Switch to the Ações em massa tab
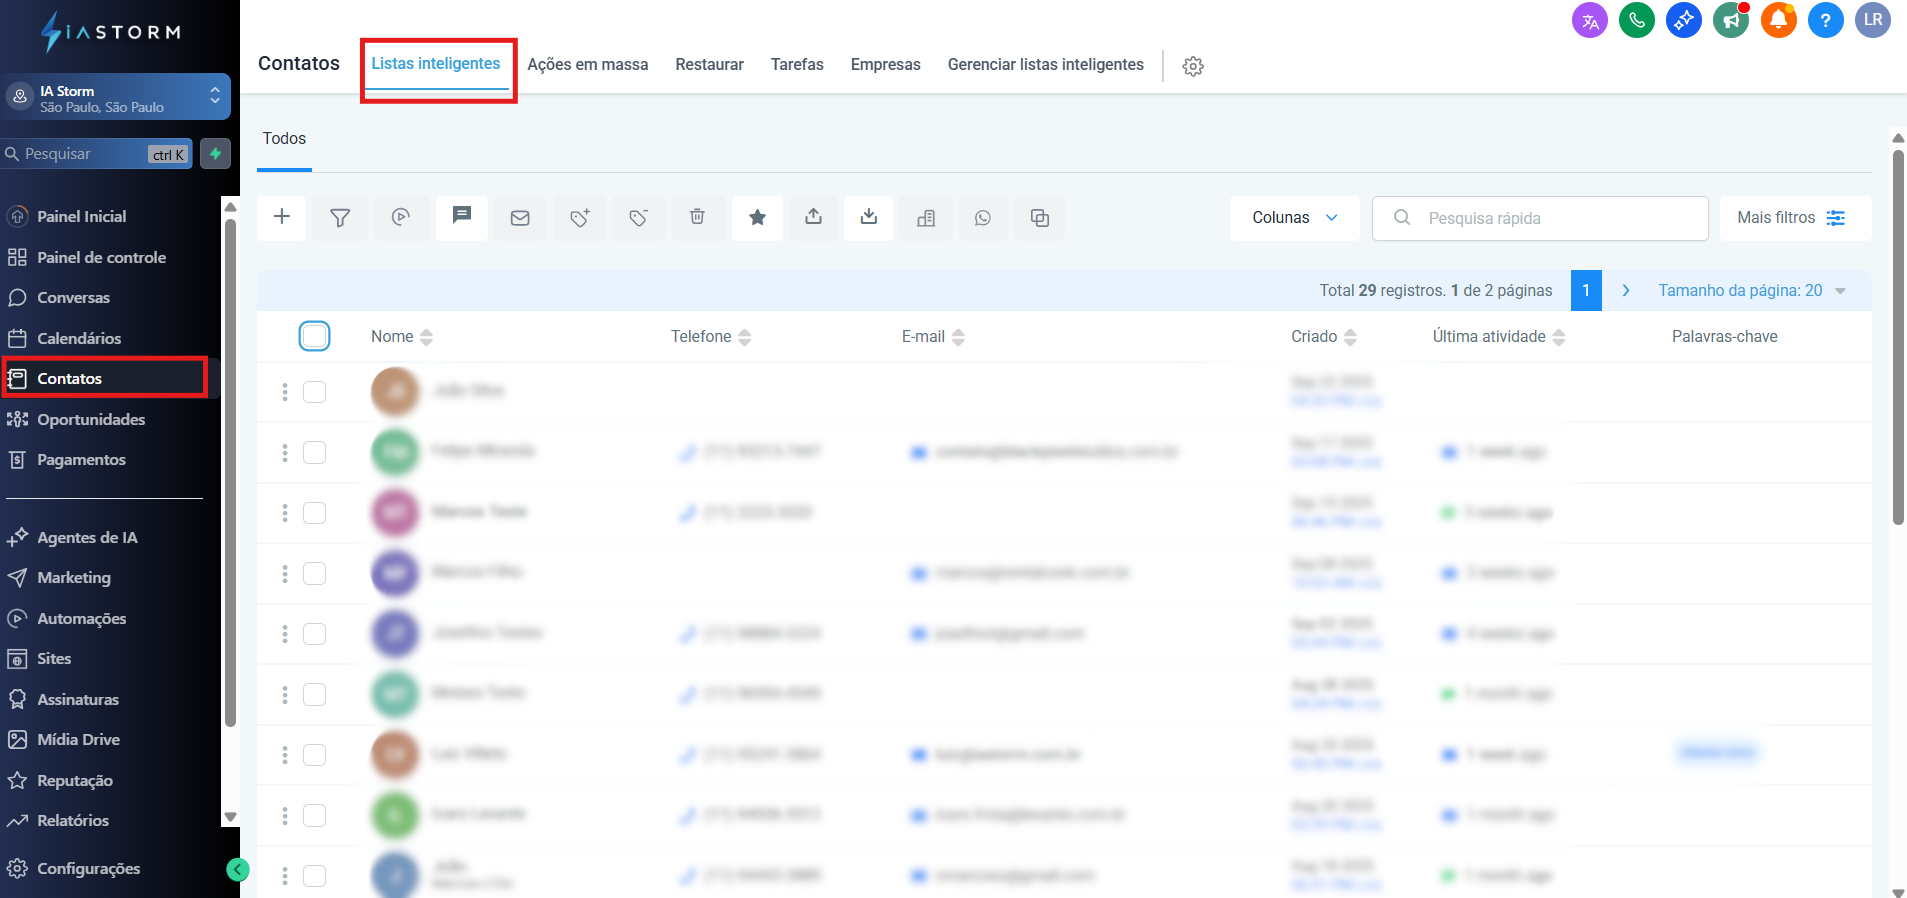 (587, 65)
